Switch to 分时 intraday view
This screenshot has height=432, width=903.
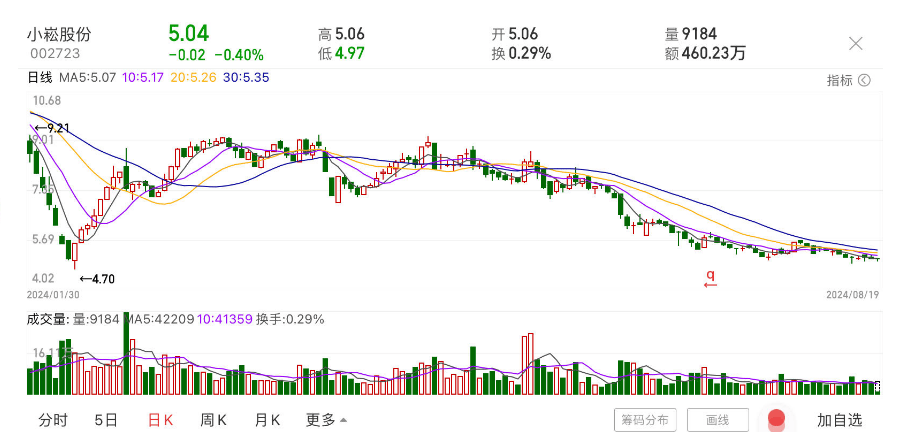[x=53, y=419]
